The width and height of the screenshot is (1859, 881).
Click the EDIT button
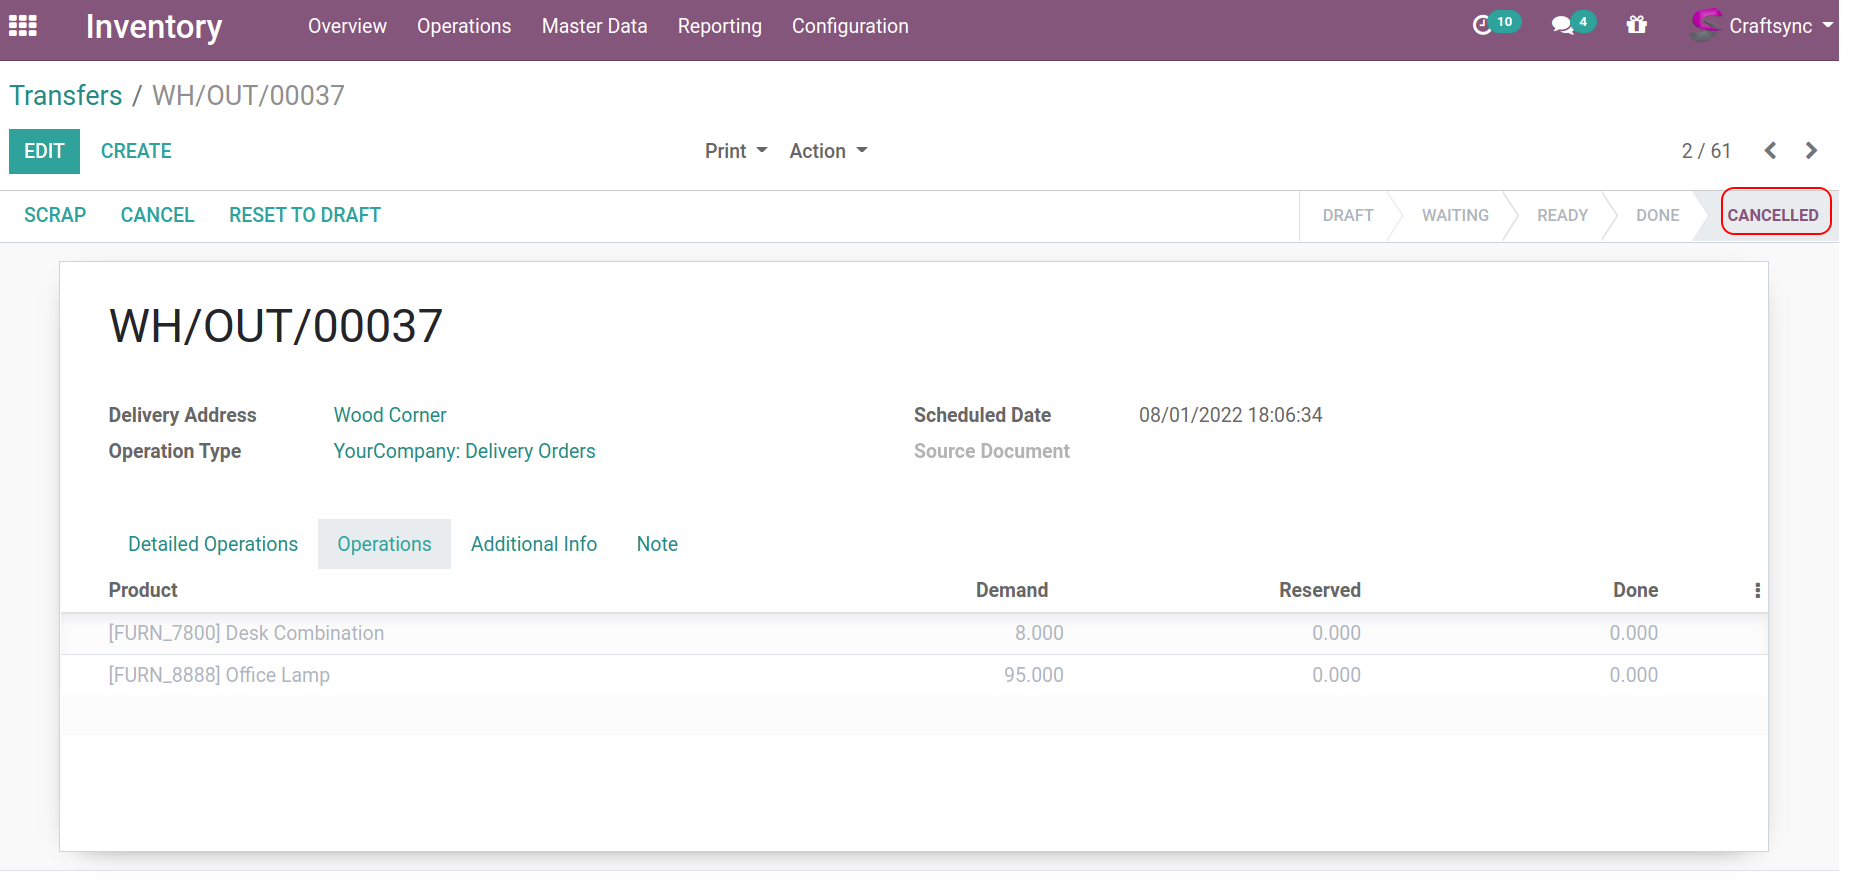click(x=44, y=151)
